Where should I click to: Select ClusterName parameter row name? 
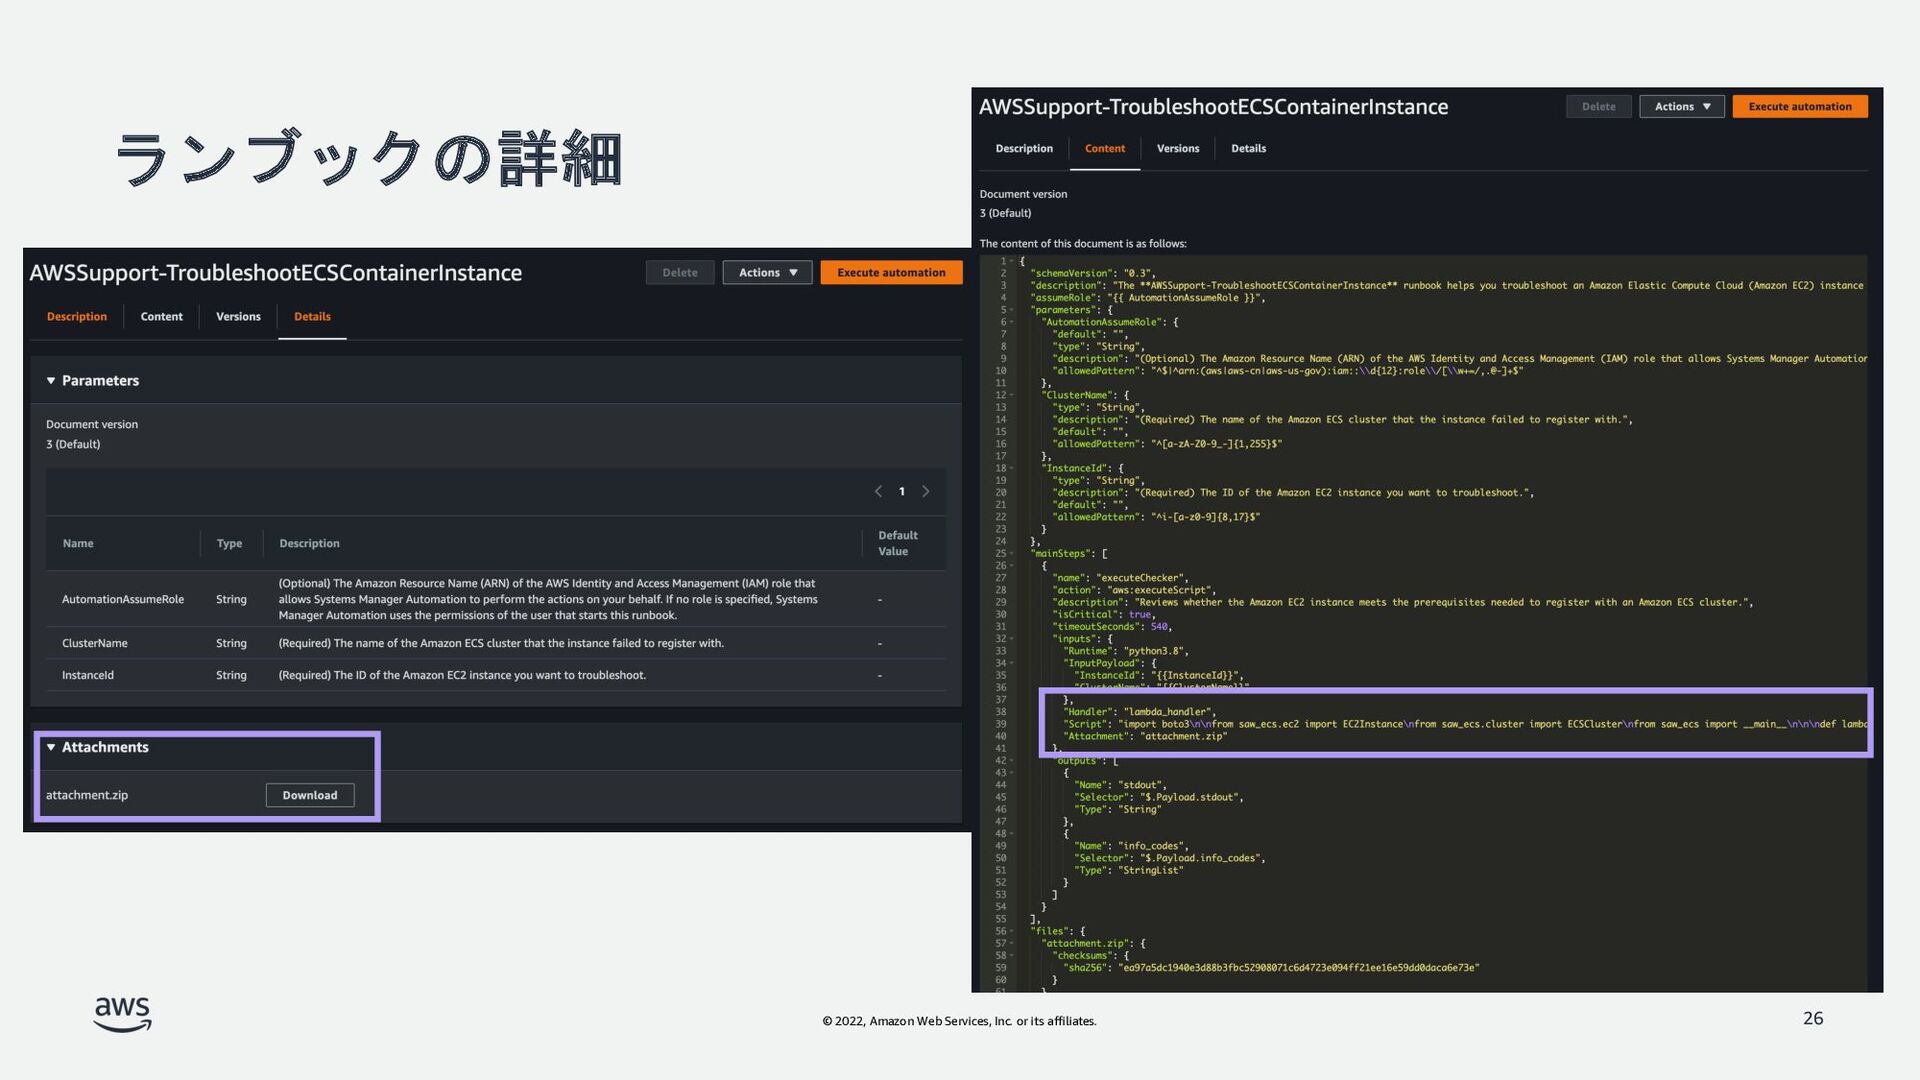pos(95,643)
